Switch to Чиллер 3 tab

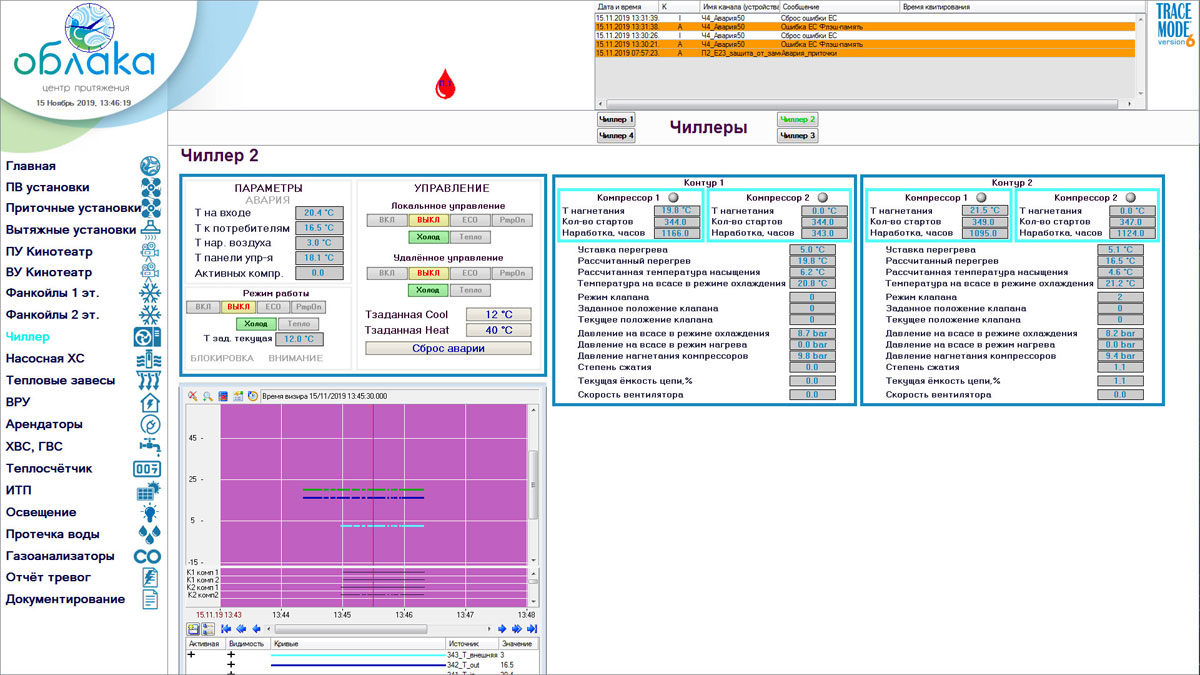[x=797, y=135]
